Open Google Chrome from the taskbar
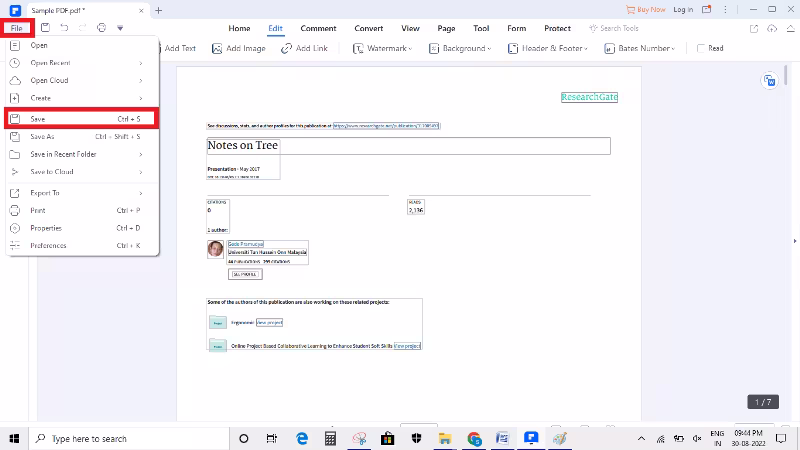This screenshot has height=450, width=800. click(474, 438)
